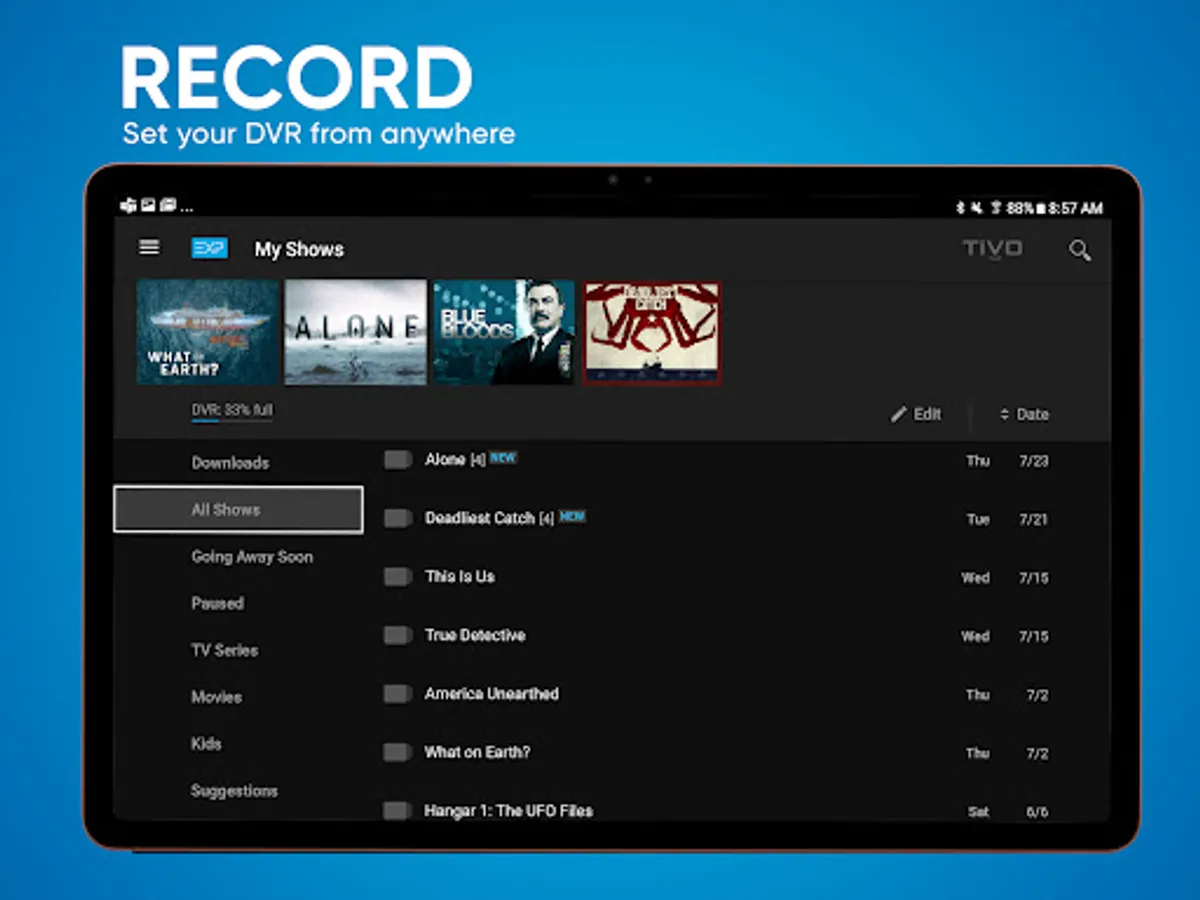Select the Deadliest Catch checkbox

[x=398, y=518]
